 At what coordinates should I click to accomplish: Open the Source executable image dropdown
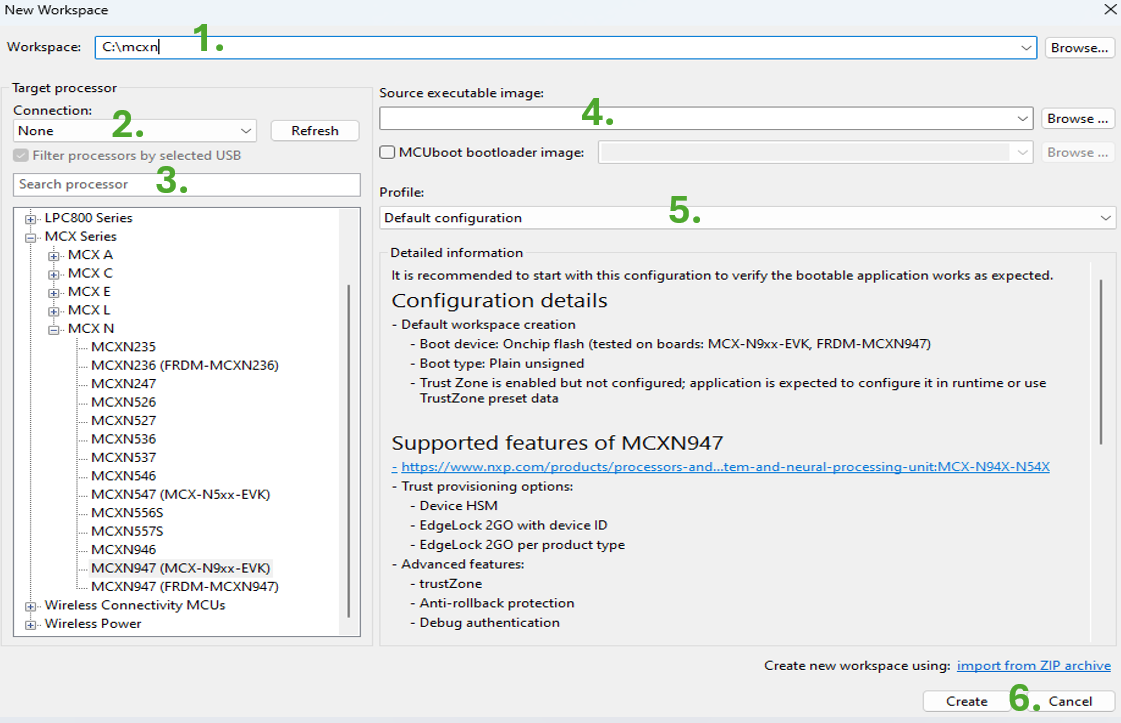pyautogui.click(x=1022, y=119)
